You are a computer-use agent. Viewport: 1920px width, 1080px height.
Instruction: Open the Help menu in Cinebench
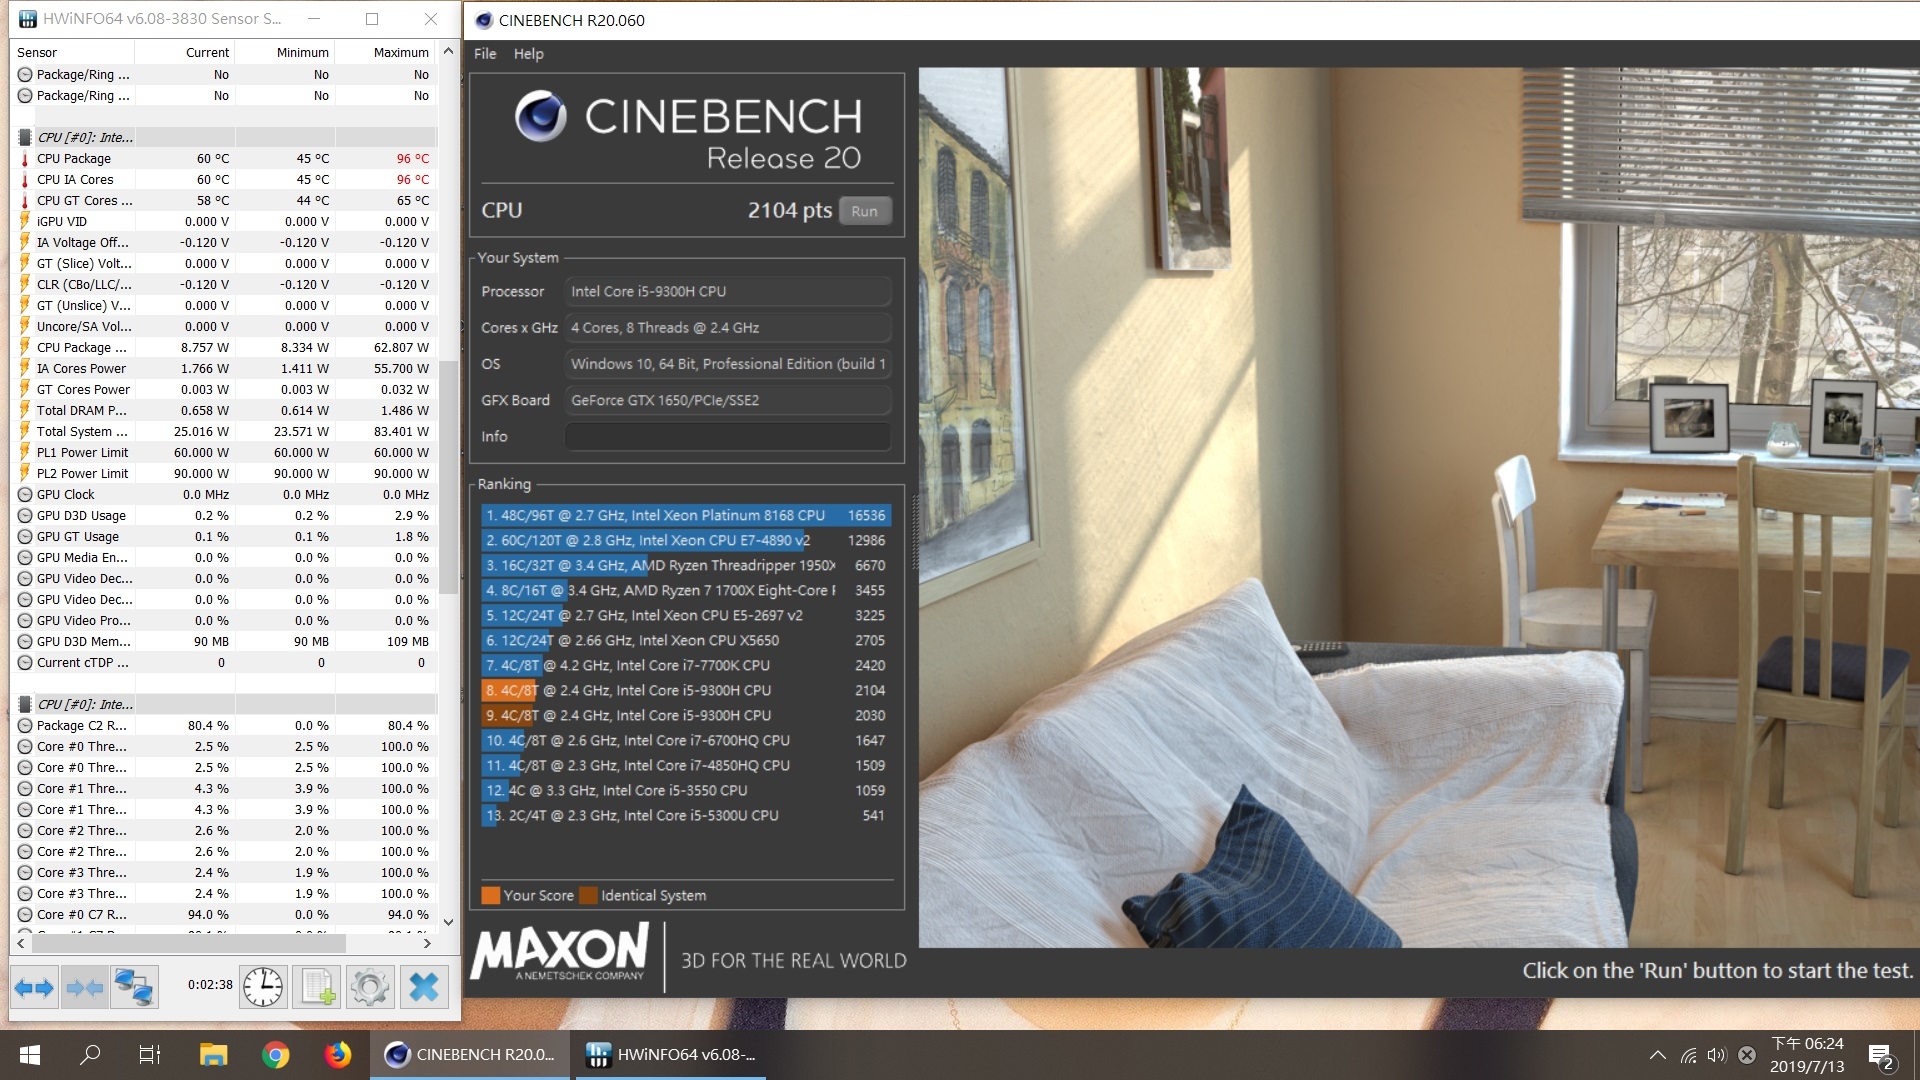click(x=529, y=54)
